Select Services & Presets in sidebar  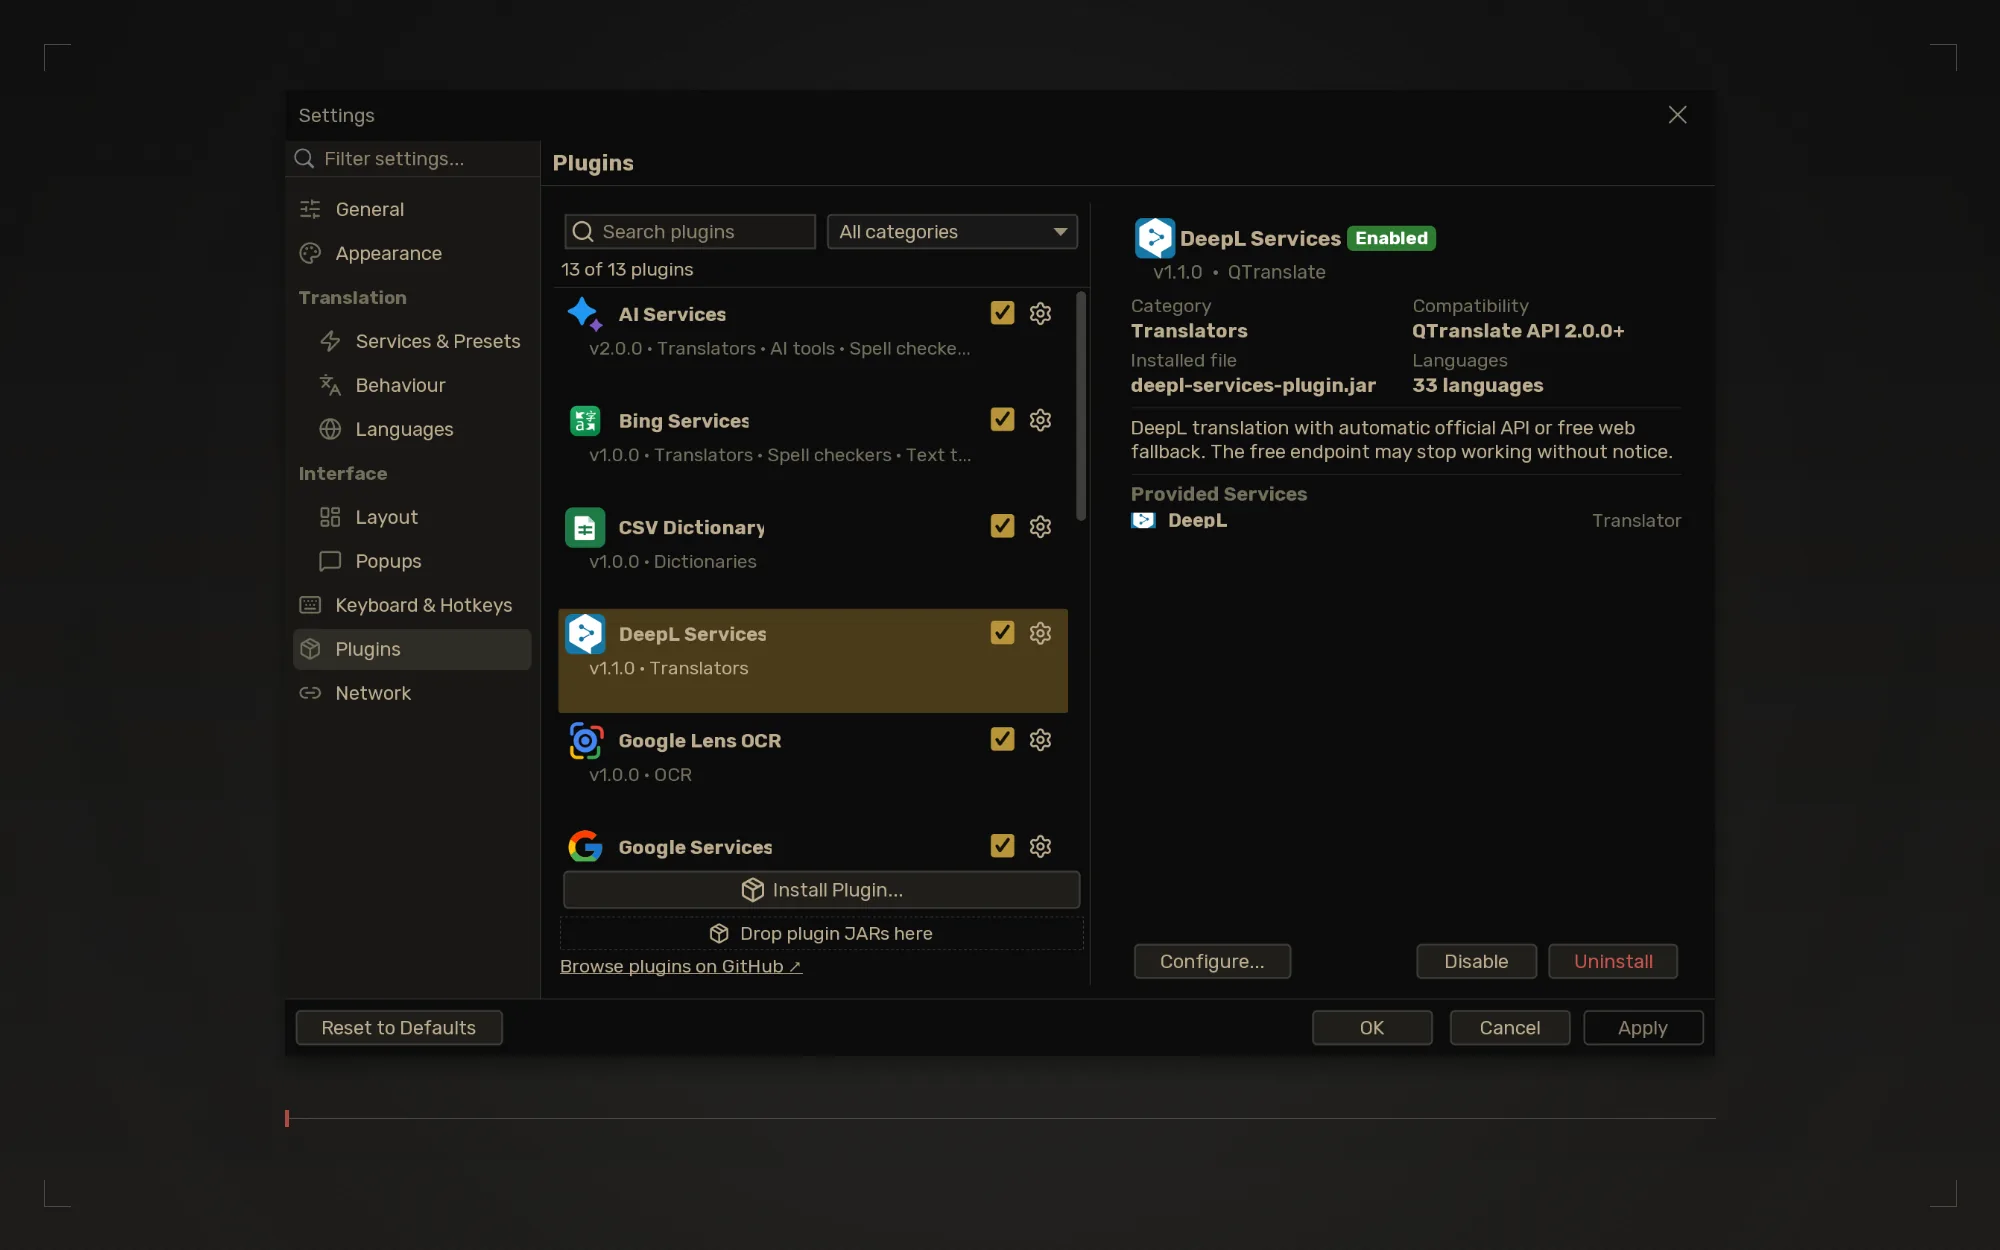412,341
